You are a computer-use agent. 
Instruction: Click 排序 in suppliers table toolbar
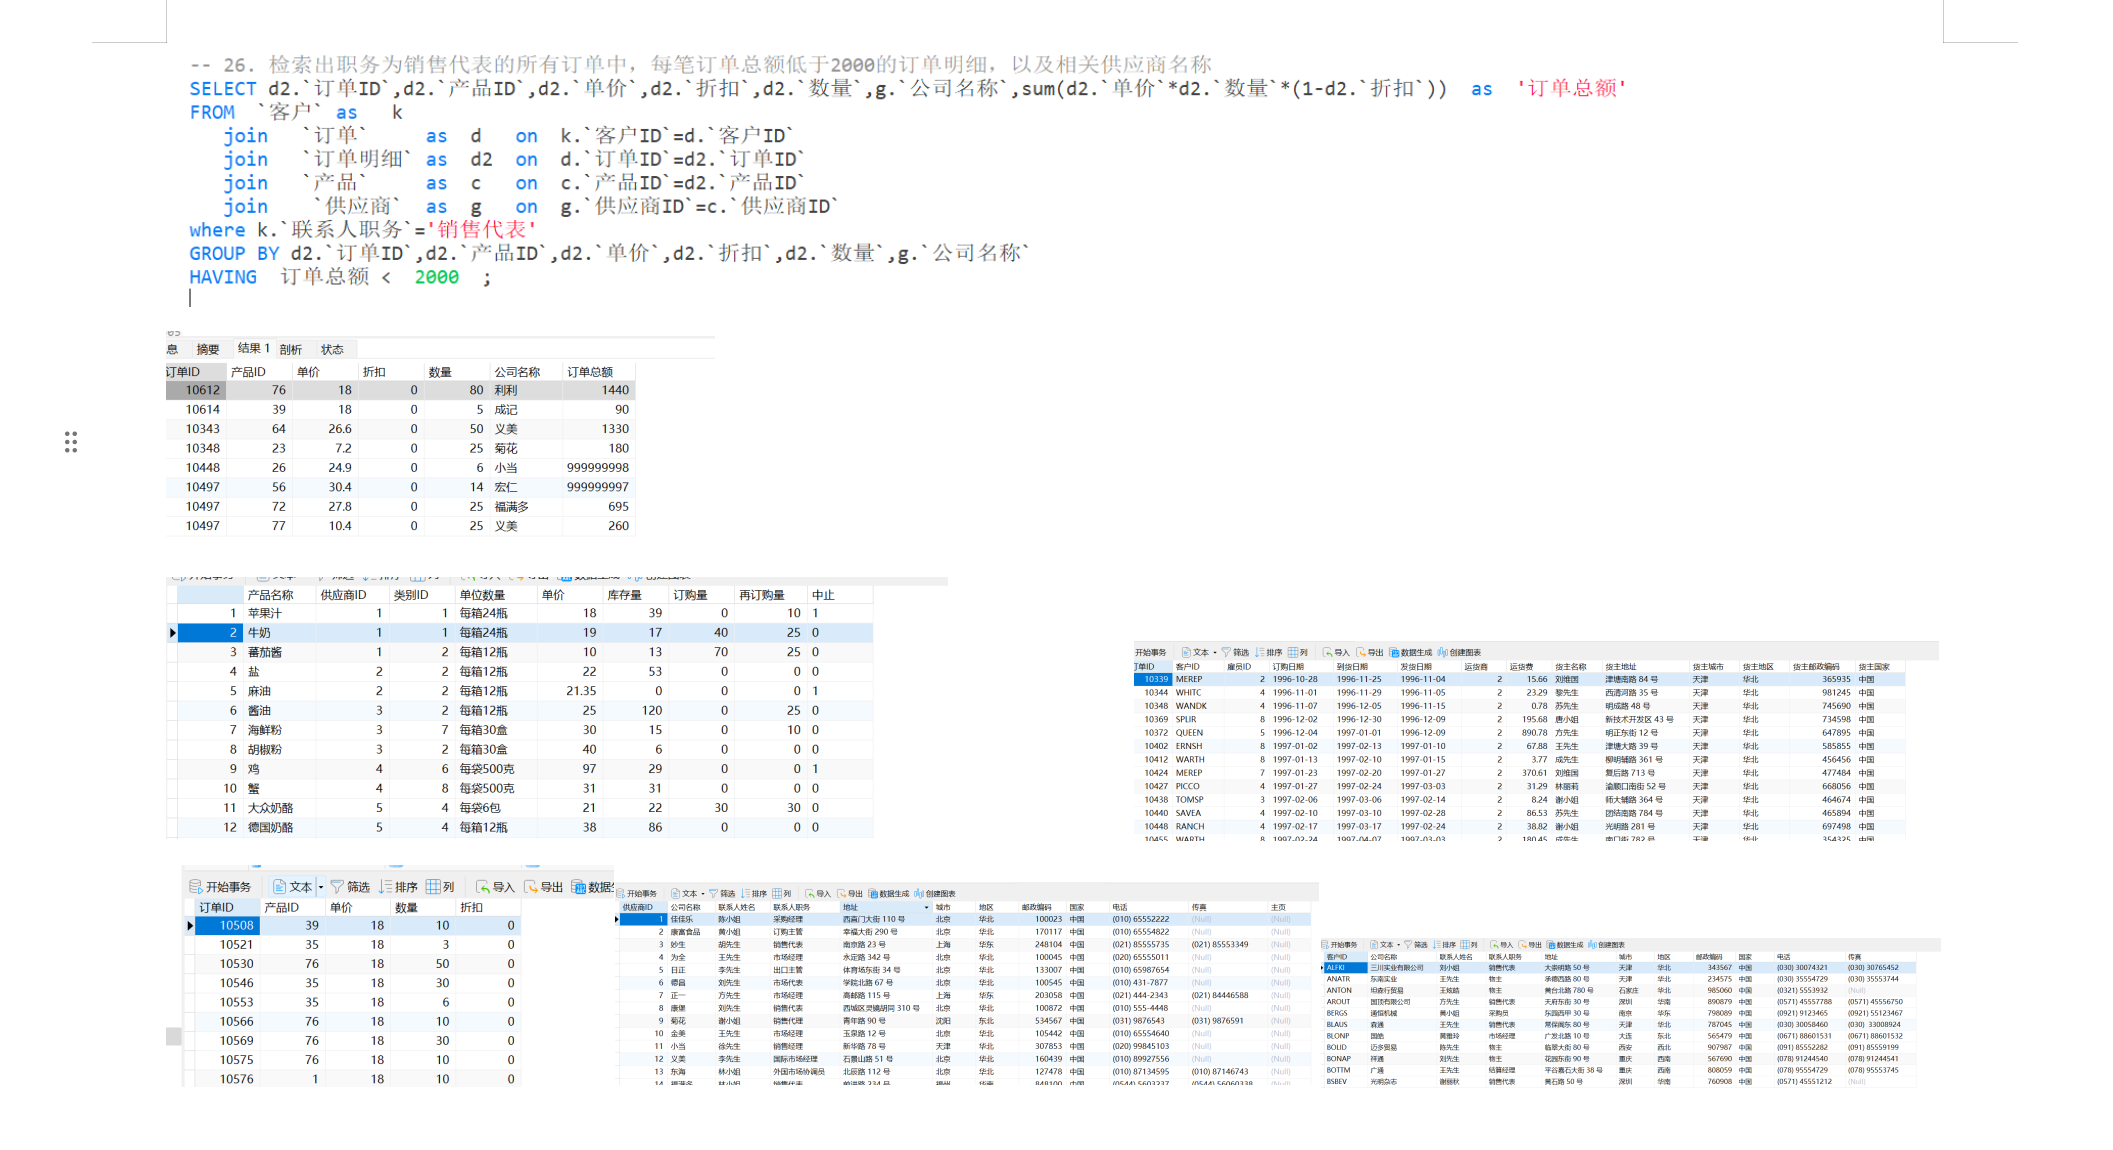tap(754, 894)
